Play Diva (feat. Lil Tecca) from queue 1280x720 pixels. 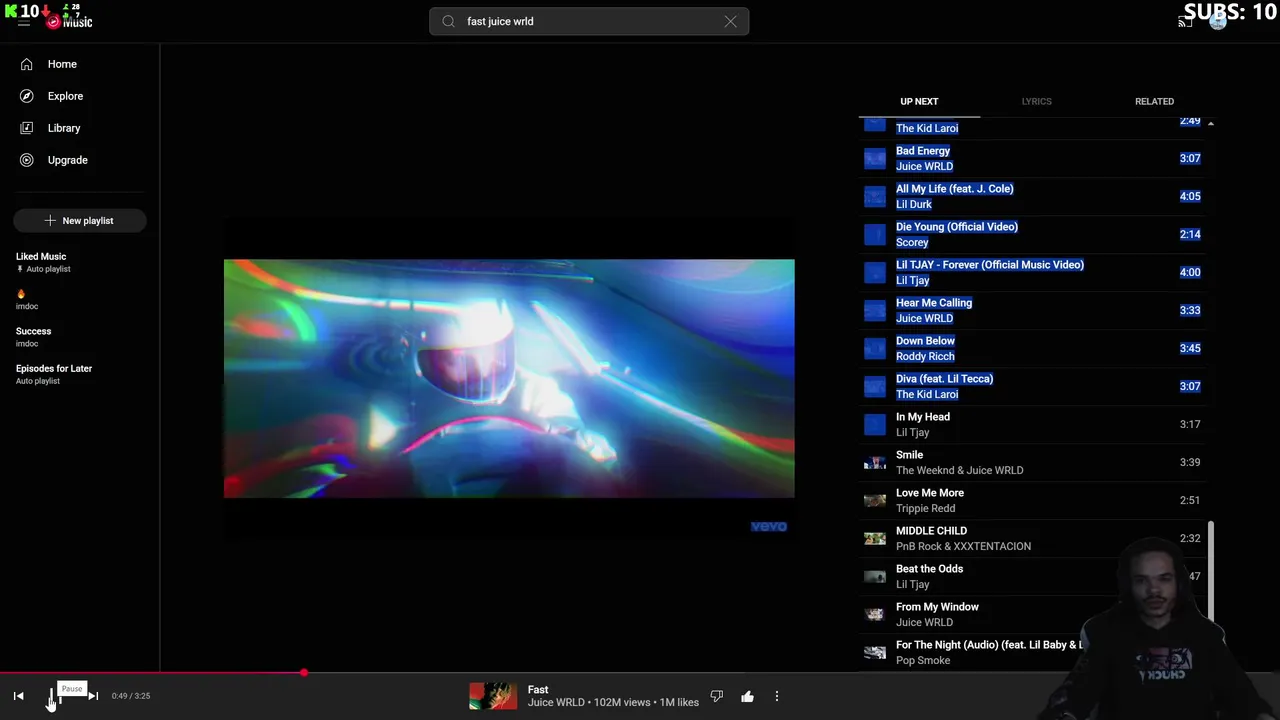[1033, 386]
